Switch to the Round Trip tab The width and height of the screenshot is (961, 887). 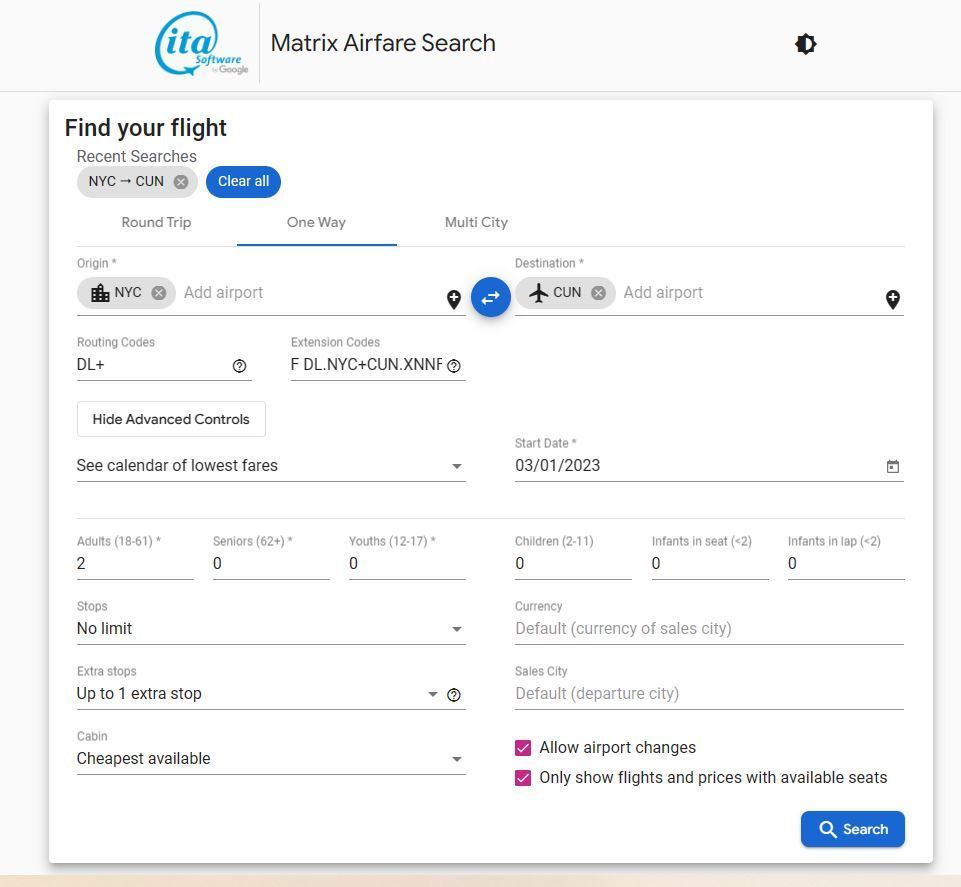[156, 223]
